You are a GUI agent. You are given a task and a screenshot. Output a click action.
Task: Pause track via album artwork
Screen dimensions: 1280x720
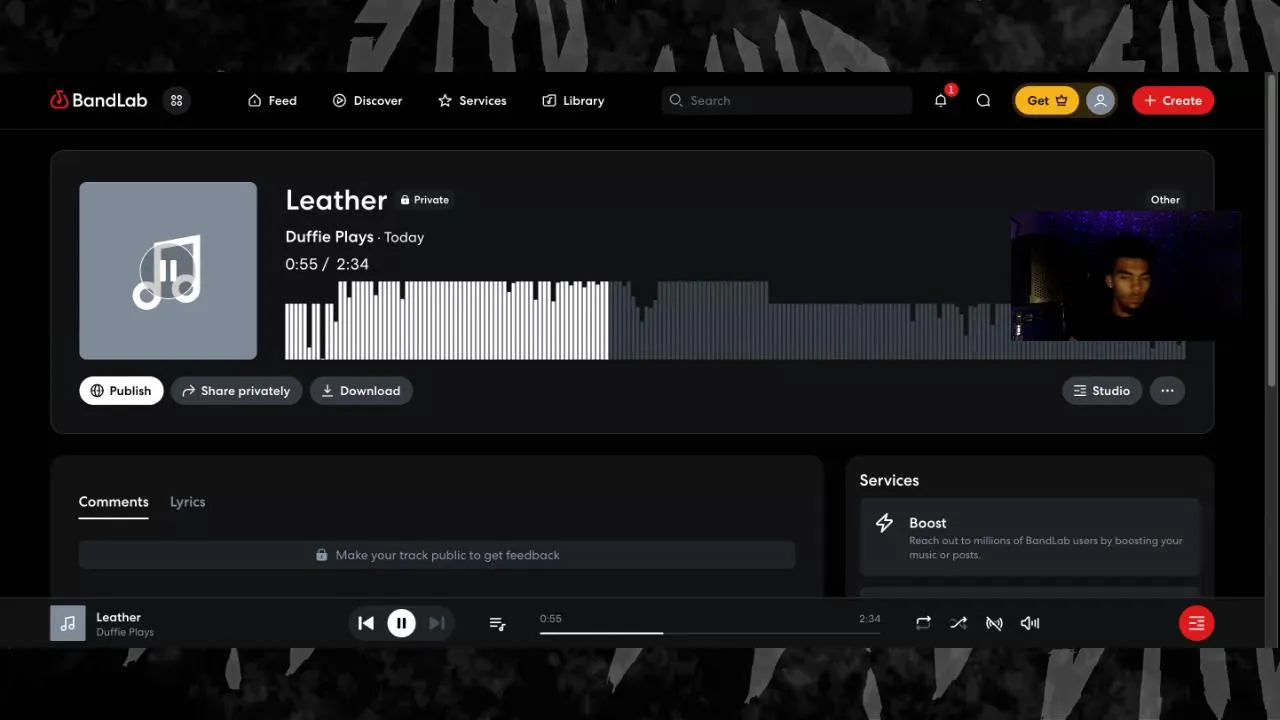[168, 270]
